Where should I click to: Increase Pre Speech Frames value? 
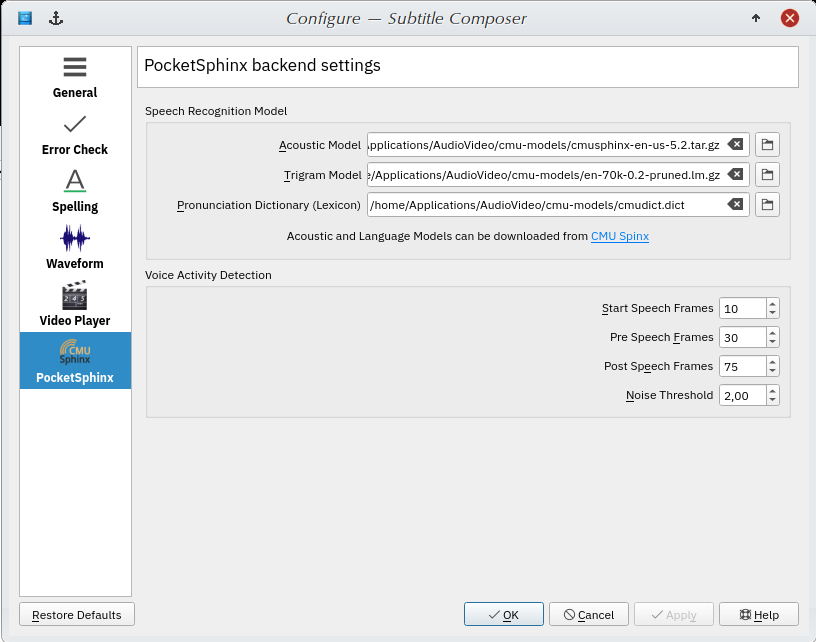773,333
